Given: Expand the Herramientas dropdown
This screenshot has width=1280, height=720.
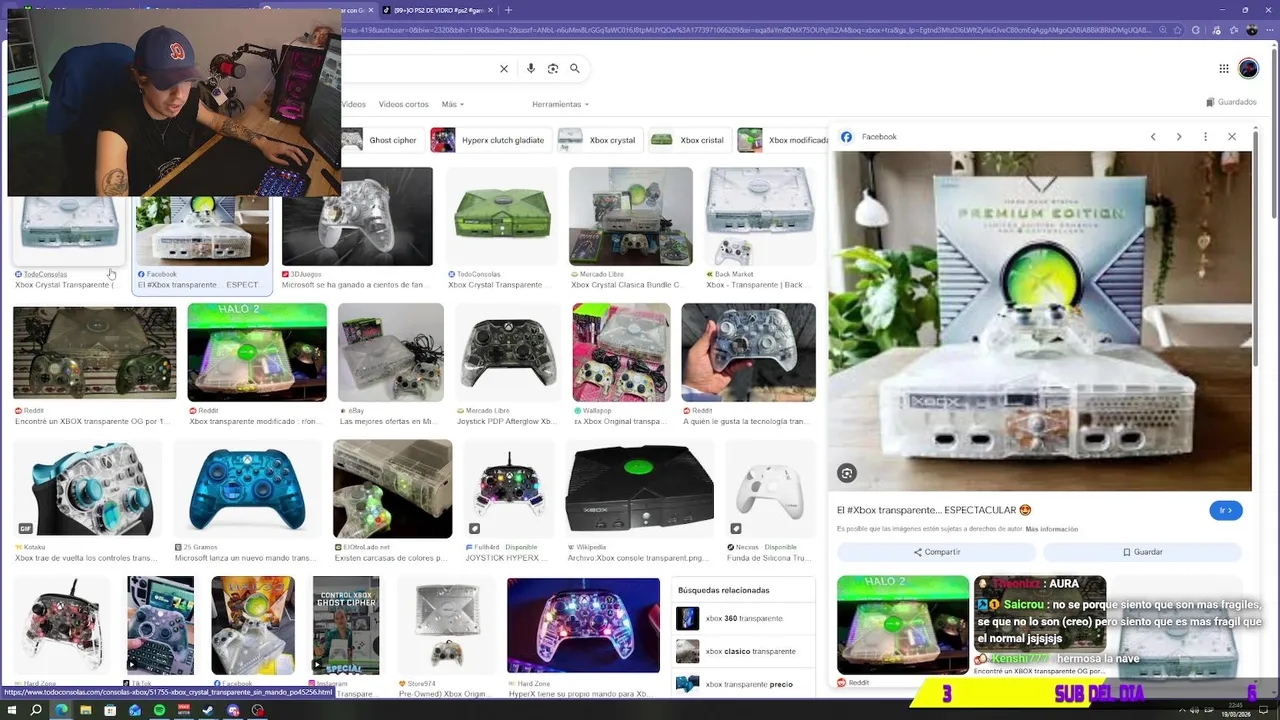Looking at the screenshot, I should (x=560, y=104).
